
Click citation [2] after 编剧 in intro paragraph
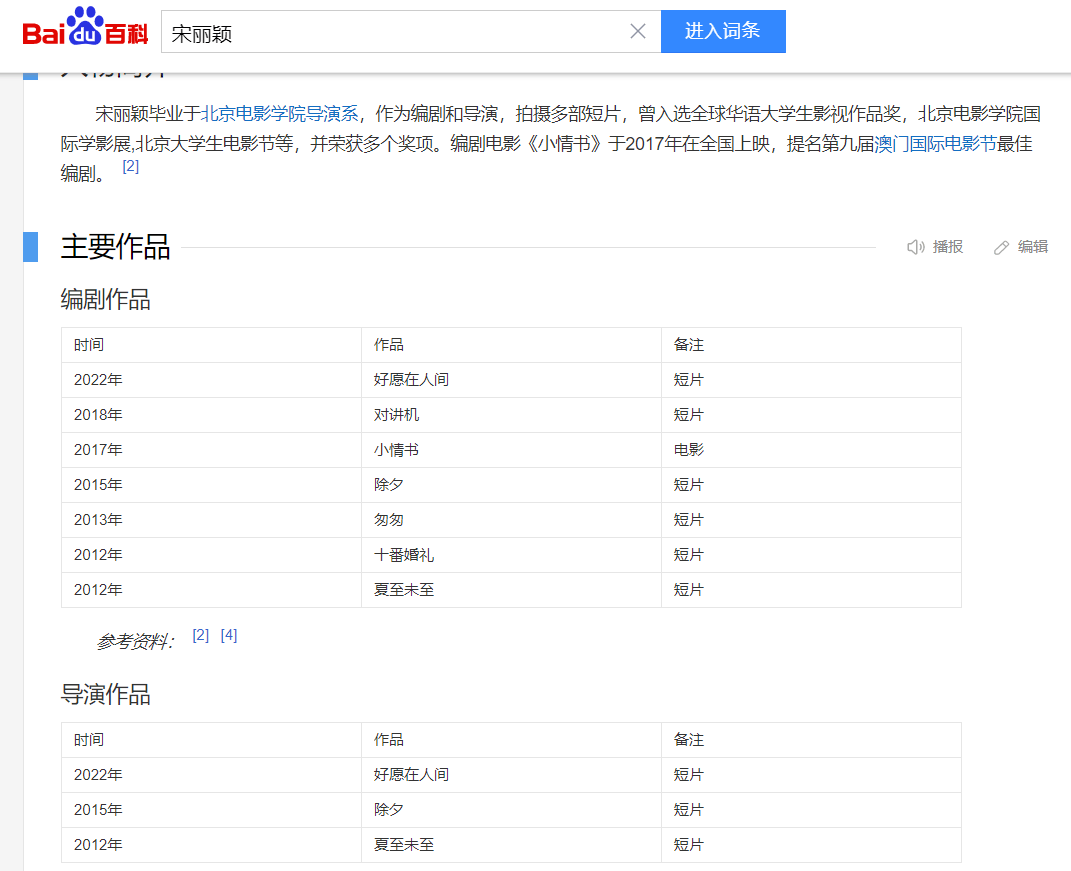pos(131,167)
